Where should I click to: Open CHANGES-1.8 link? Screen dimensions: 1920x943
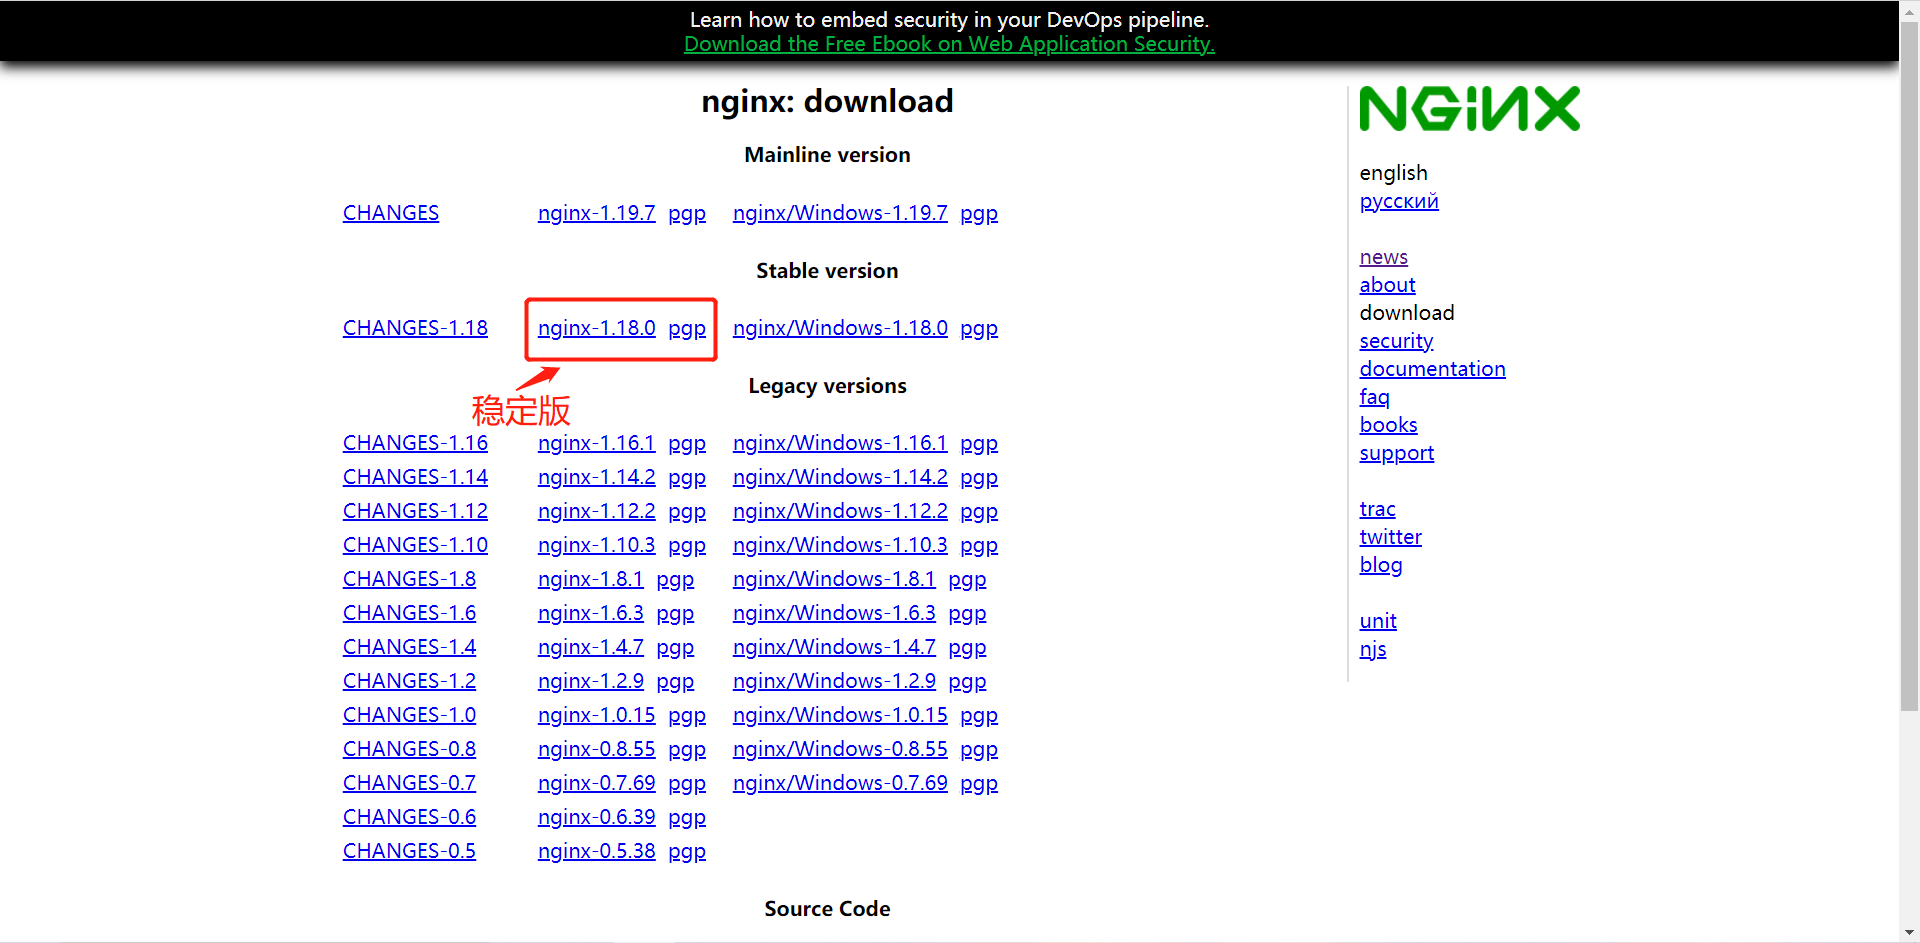coord(409,579)
